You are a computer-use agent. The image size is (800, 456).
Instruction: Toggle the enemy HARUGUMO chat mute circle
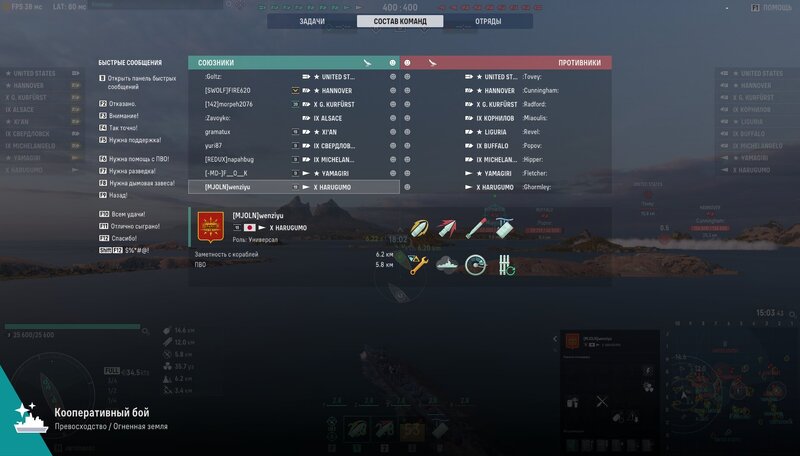pyautogui.click(x=407, y=187)
